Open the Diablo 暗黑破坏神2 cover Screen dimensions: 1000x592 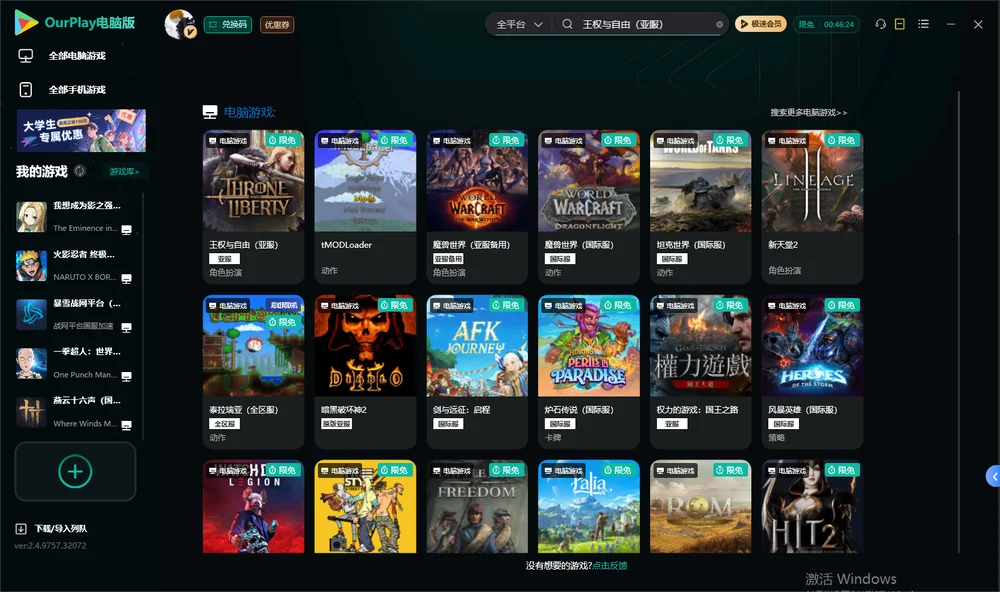coord(365,346)
